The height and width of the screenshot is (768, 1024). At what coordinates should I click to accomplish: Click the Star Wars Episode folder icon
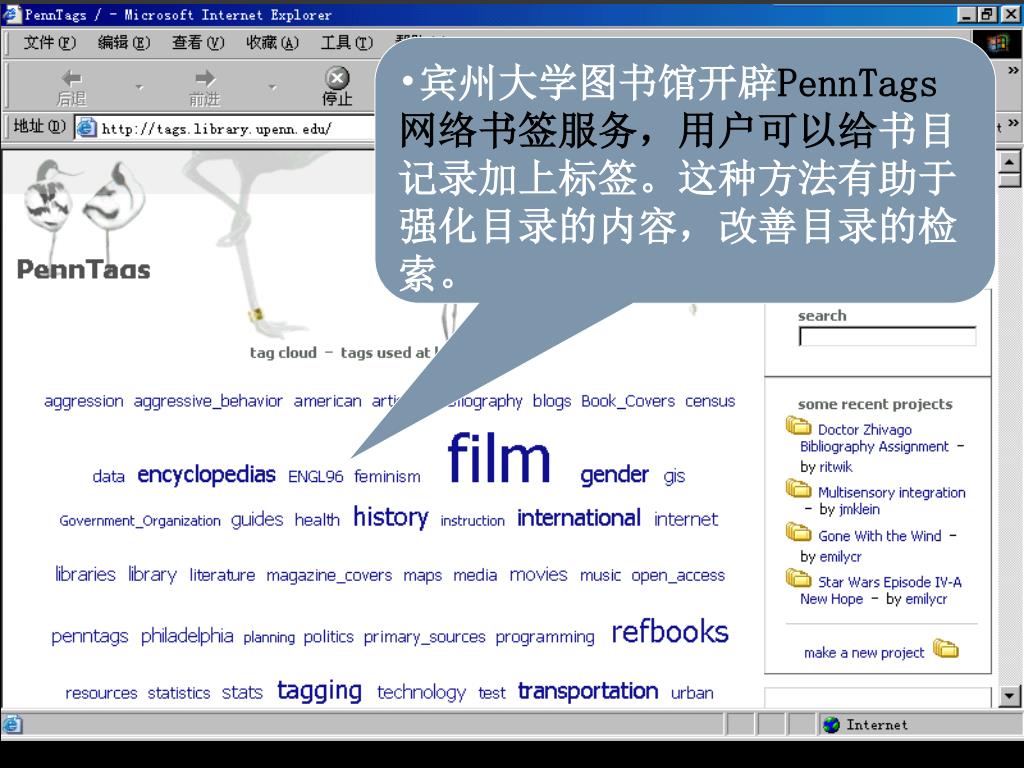[798, 577]
